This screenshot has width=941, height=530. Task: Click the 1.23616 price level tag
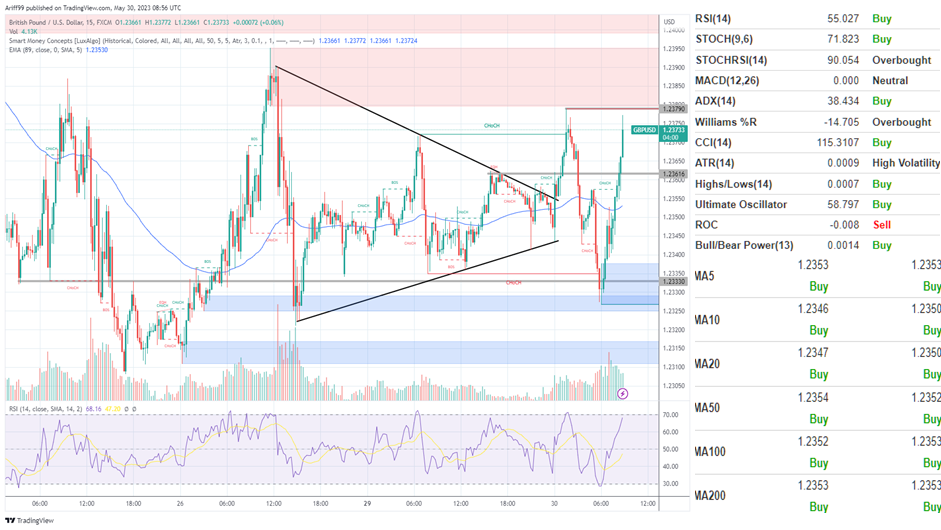tap(673, 174)
